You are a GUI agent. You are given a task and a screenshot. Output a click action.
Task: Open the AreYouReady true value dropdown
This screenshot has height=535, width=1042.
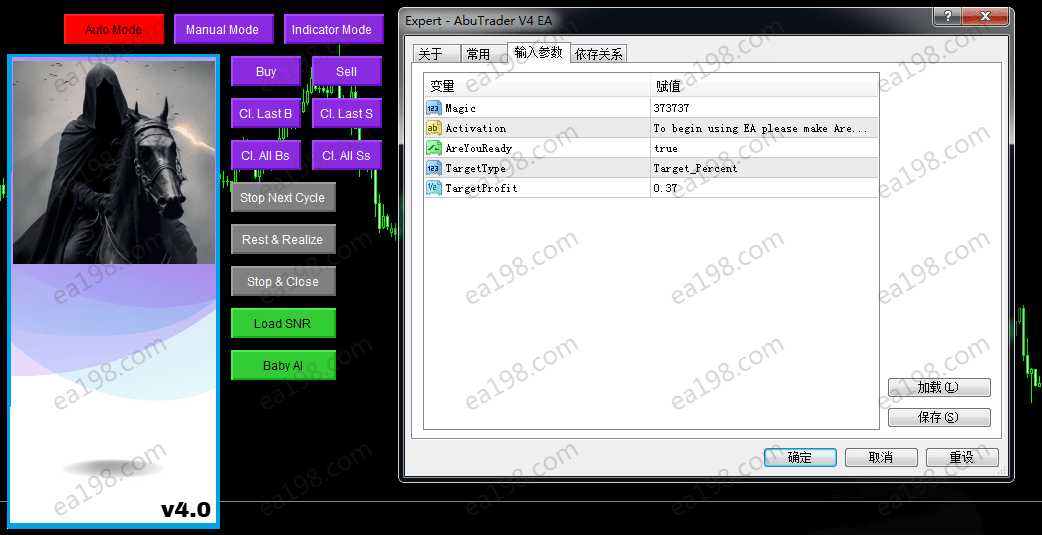pos(764,148)
